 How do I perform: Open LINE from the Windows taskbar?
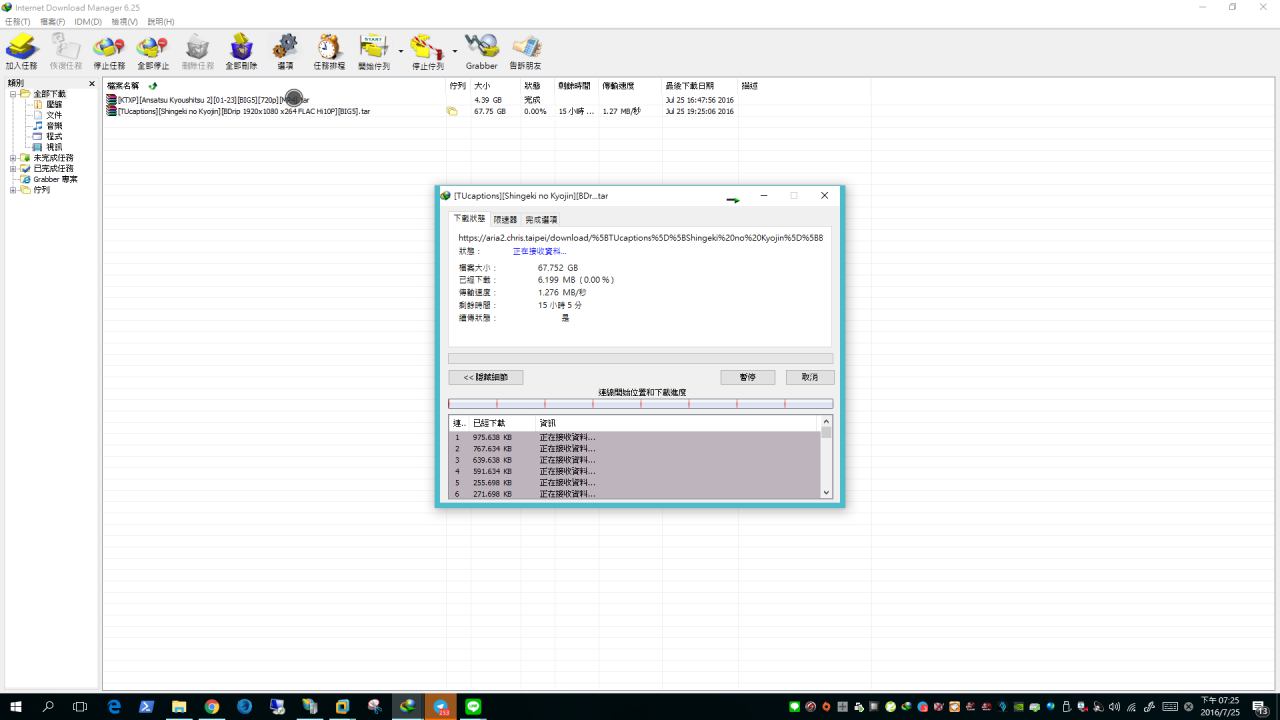point(473,707)
